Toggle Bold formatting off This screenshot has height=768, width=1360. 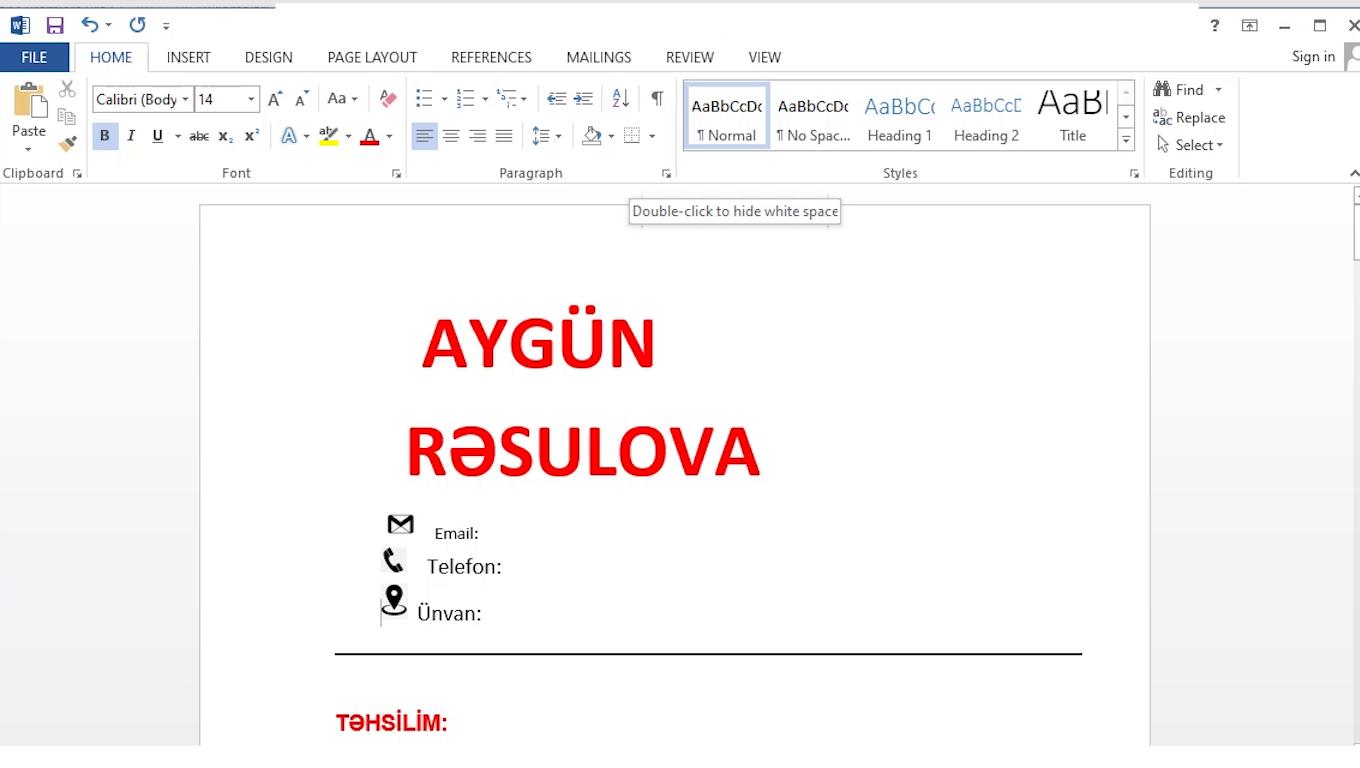[104, 136]
